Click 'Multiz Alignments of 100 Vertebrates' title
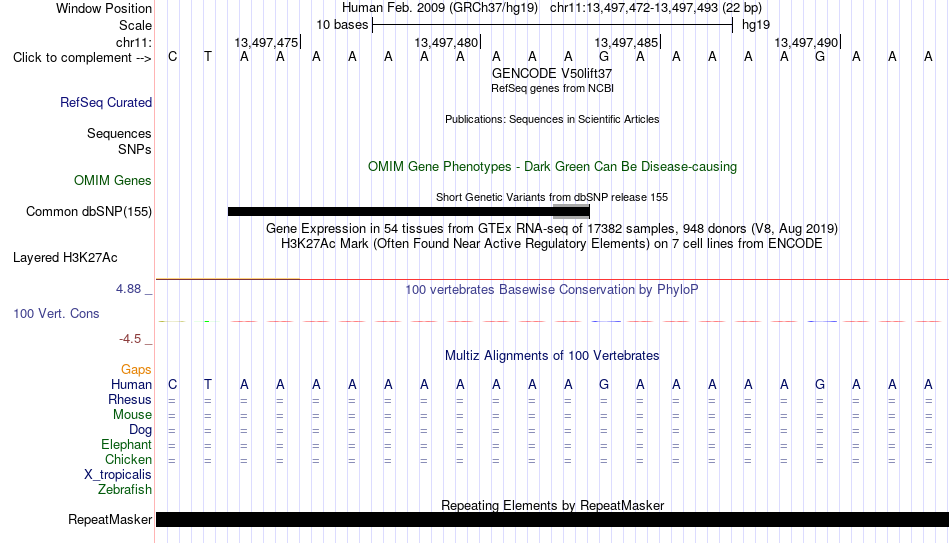This screenshot has width=950, height=543. pyautogui.click(x=552, y=356)
